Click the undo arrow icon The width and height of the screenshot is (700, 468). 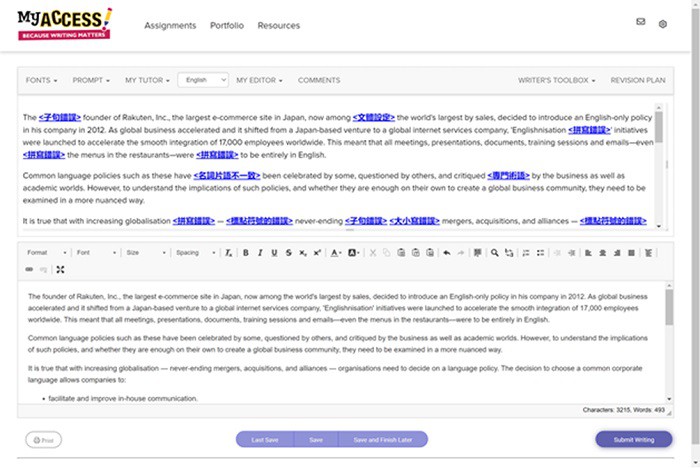coord(446,253)
